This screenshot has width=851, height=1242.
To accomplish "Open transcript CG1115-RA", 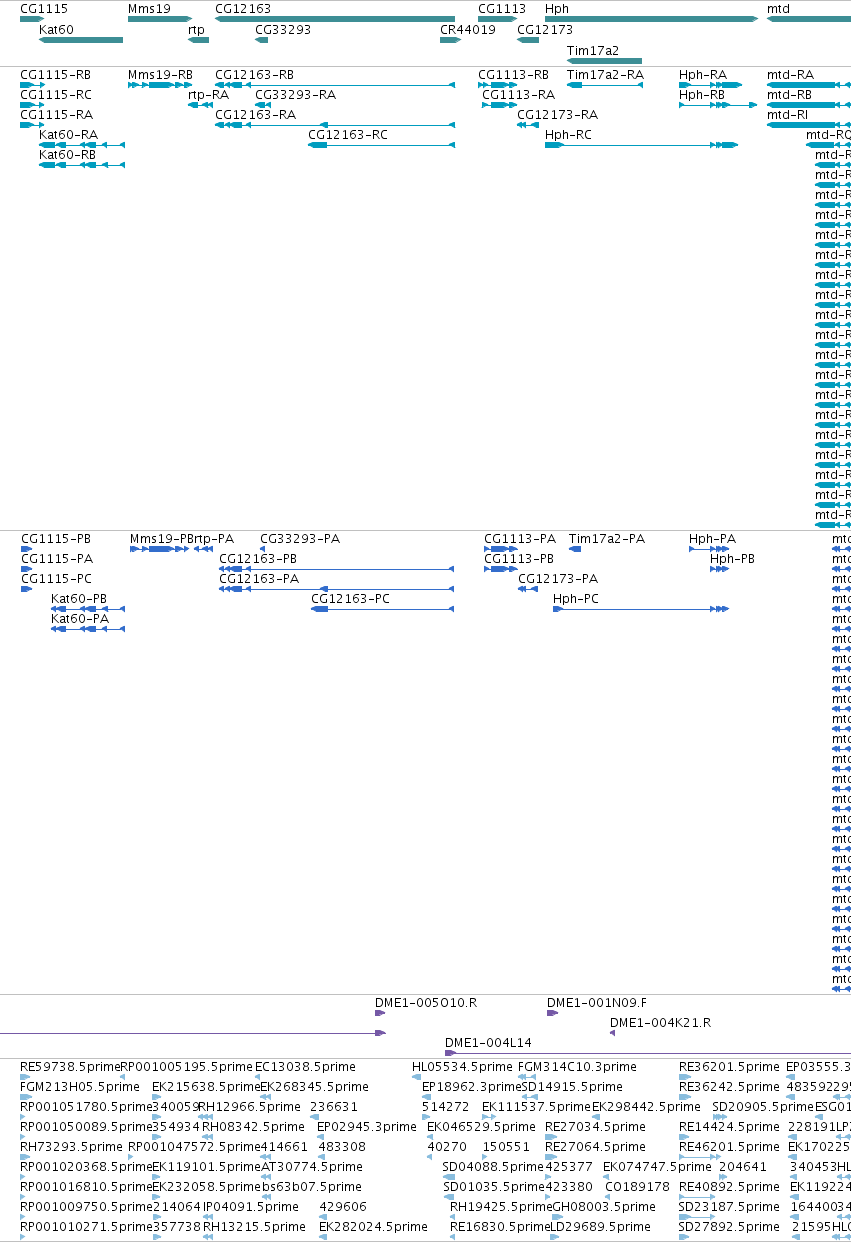I will 55,115.
